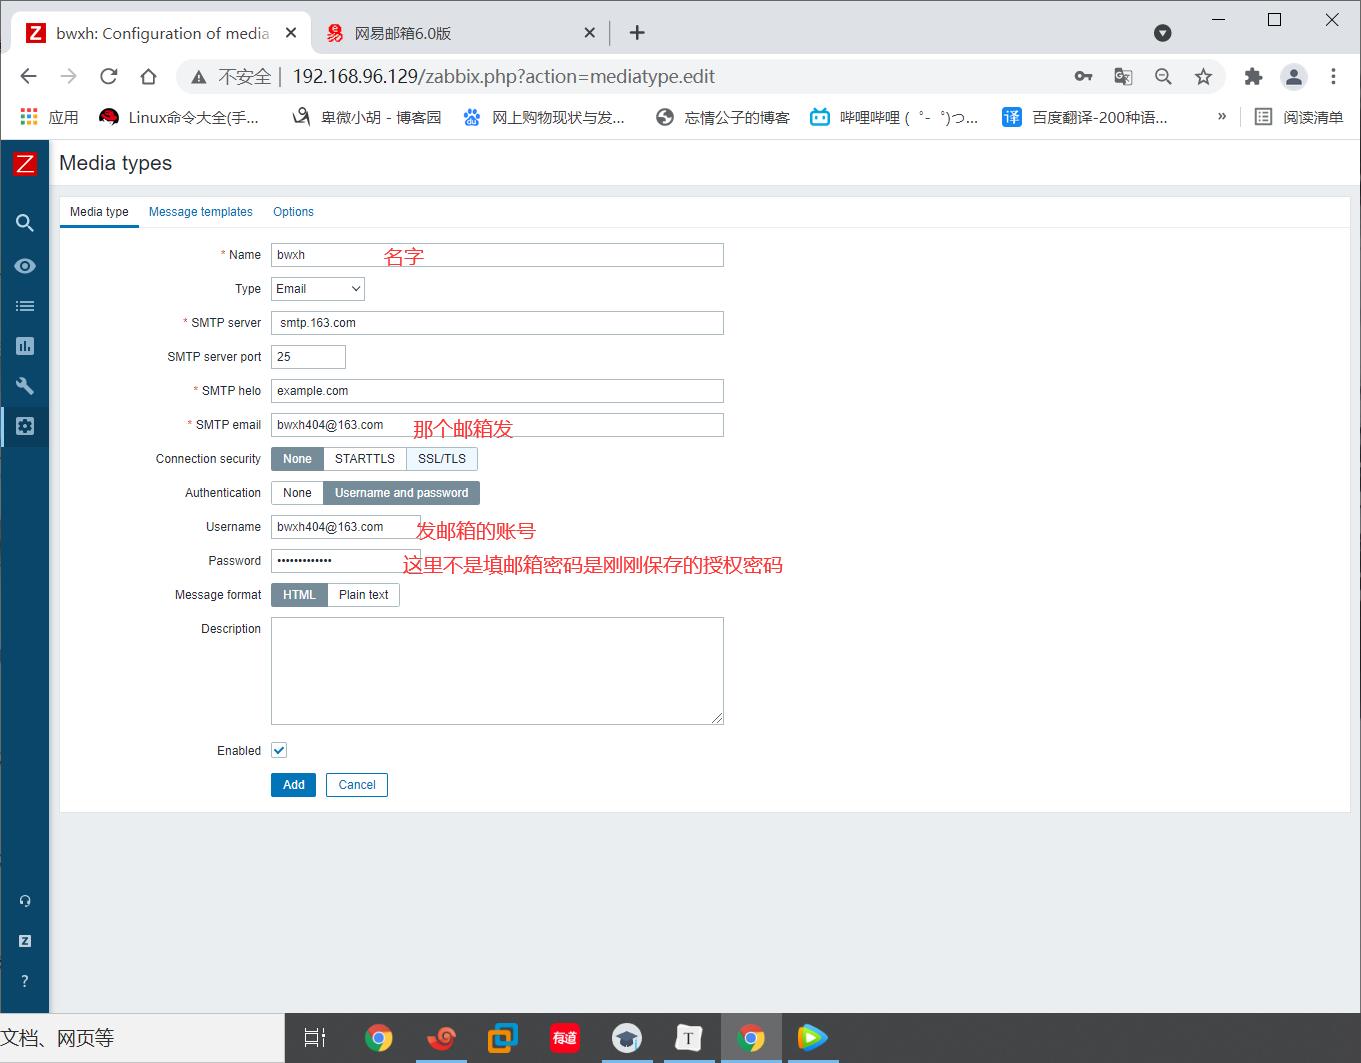1361x1063 pixels.
Task: Reload the page with refresh icon
Action: (x=109, y=76)
